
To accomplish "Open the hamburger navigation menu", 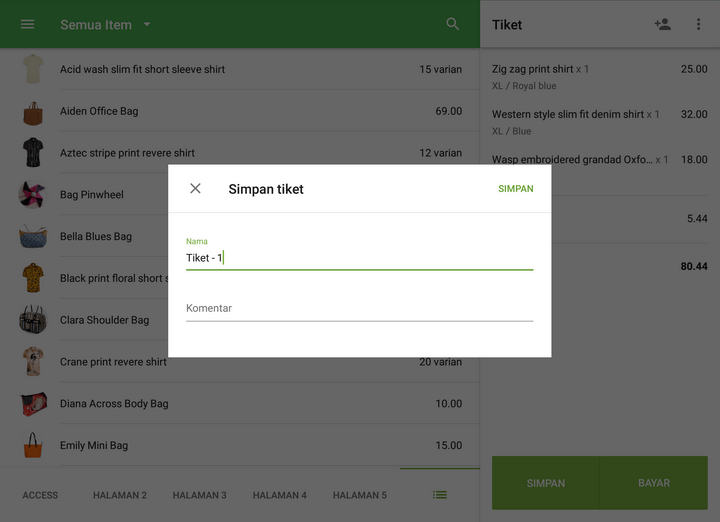I will click(28, 24).
